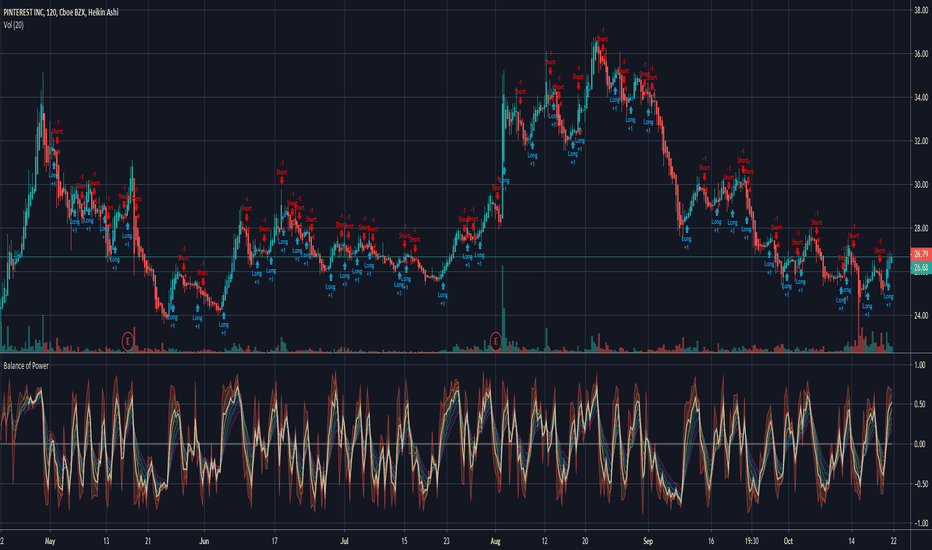Click the 22 date label at axis end
This screenshot has height=550, width=932.
click(893, 541)
